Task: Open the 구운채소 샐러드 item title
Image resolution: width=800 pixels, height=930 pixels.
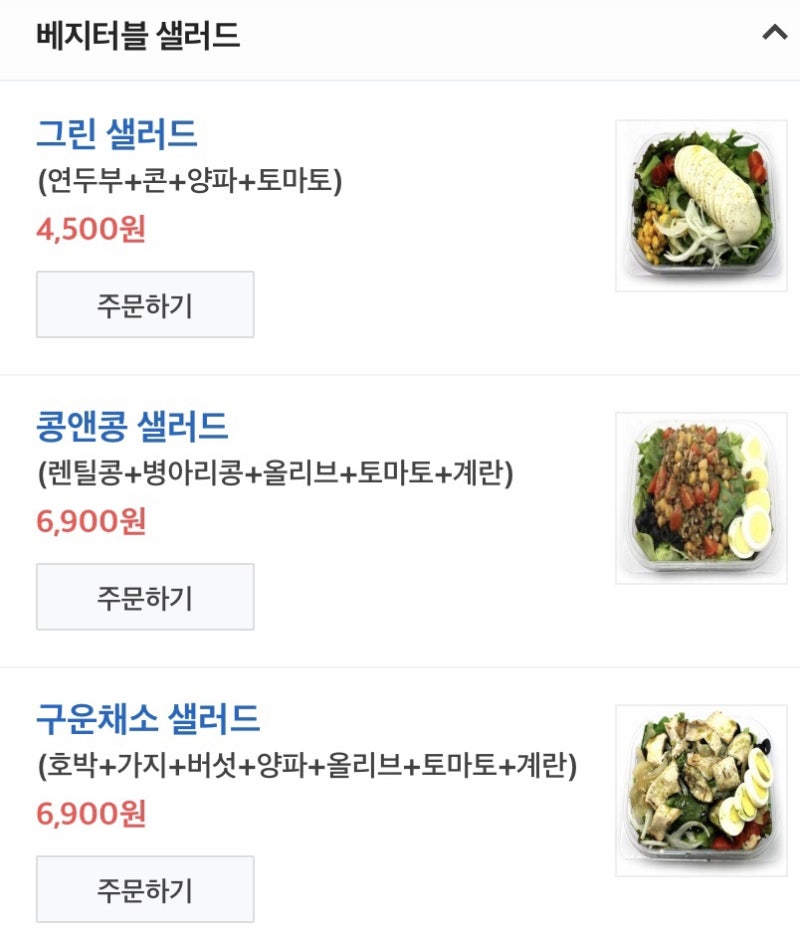Action: [x=148, y=719]
